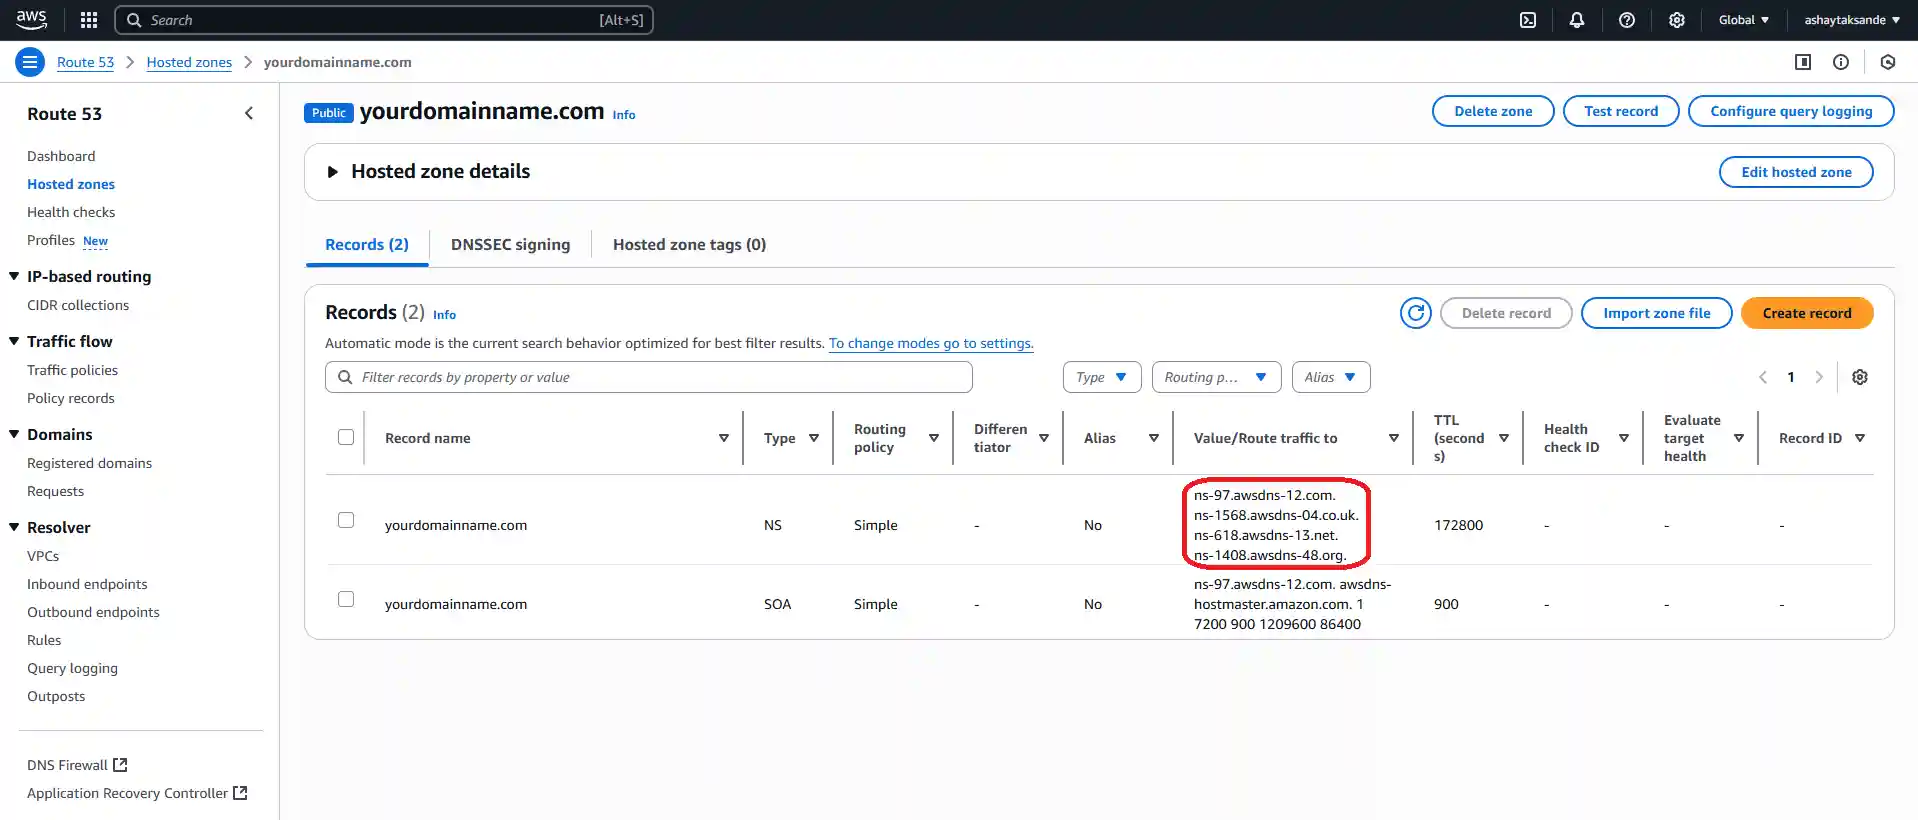Screen dimensions: 1918x820
Task: Select all records checkbox in header
Action: [346, 437]
